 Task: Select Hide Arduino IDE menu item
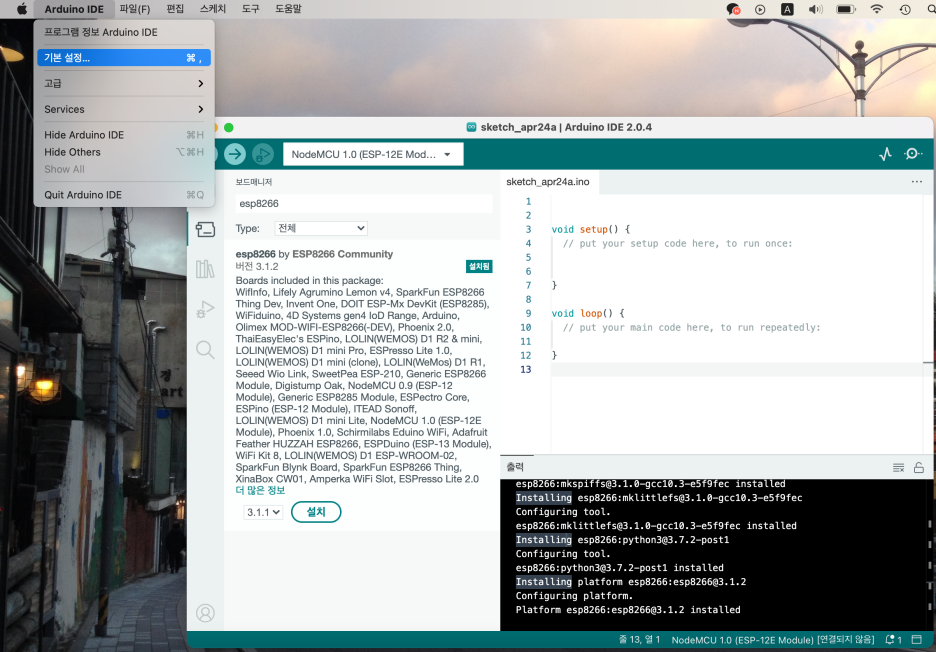(x=124, y=135)
